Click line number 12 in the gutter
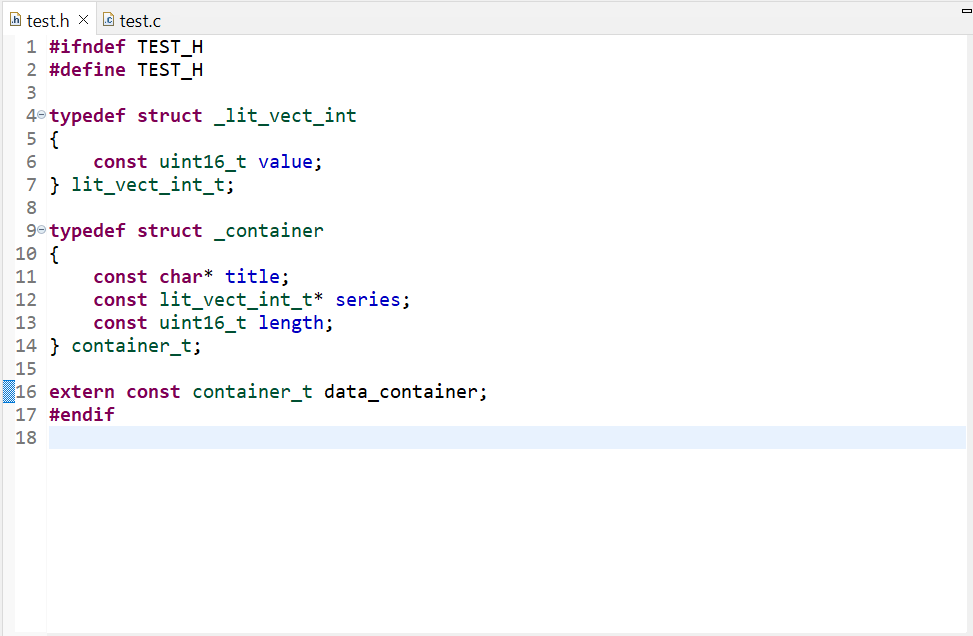 pos(25,299)
